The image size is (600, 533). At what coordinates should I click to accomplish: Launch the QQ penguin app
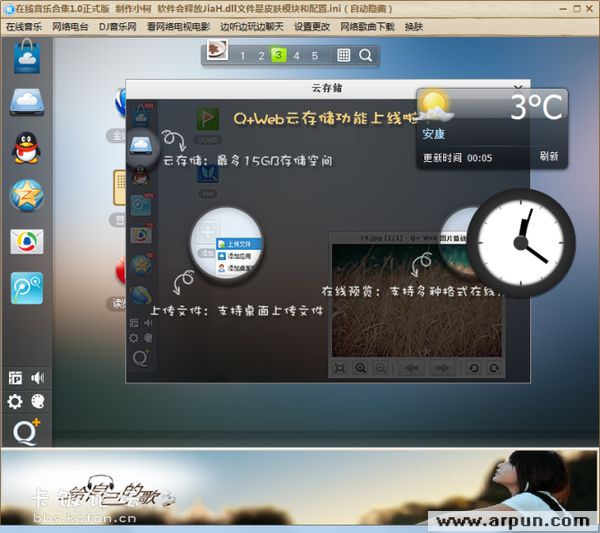pos(26,148)
